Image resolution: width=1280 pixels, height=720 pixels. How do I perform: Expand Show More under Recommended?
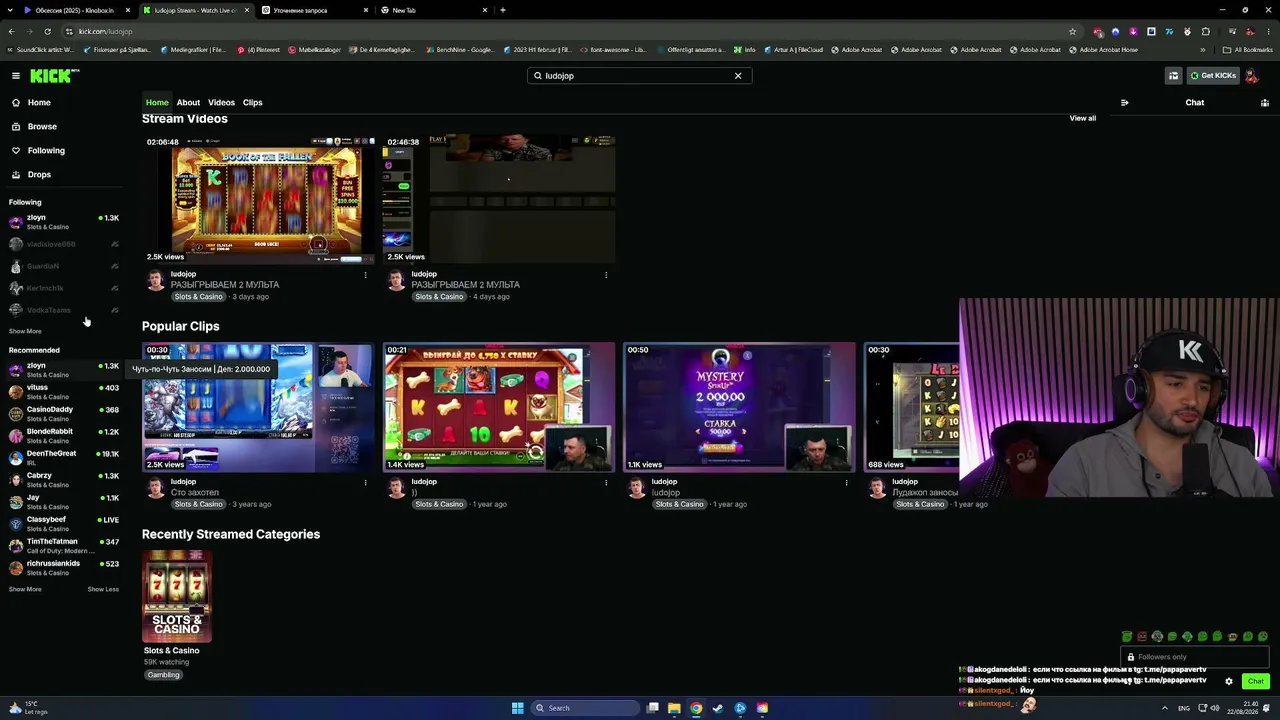tap(25, 590)
